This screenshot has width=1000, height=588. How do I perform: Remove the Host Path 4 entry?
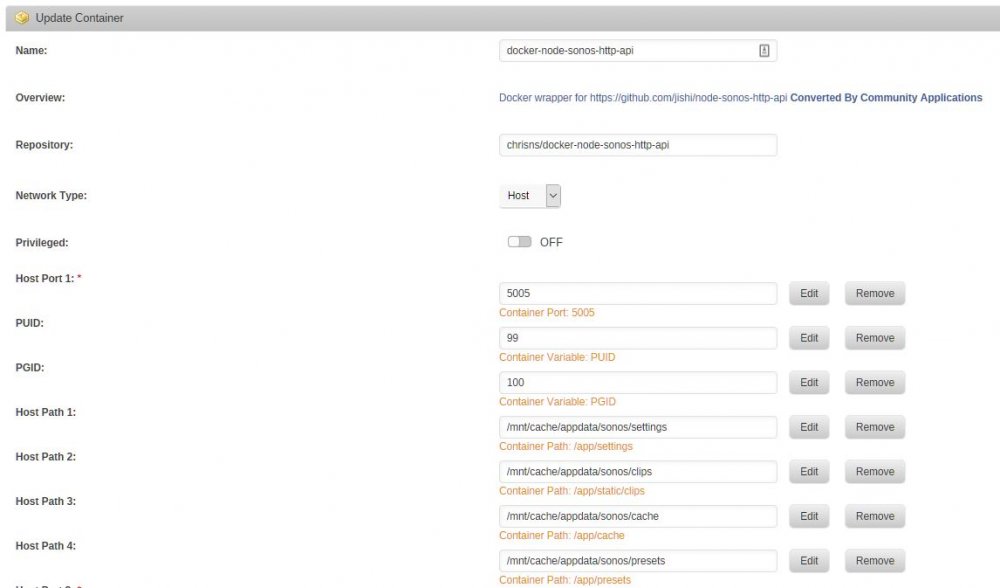pos(874,561)
